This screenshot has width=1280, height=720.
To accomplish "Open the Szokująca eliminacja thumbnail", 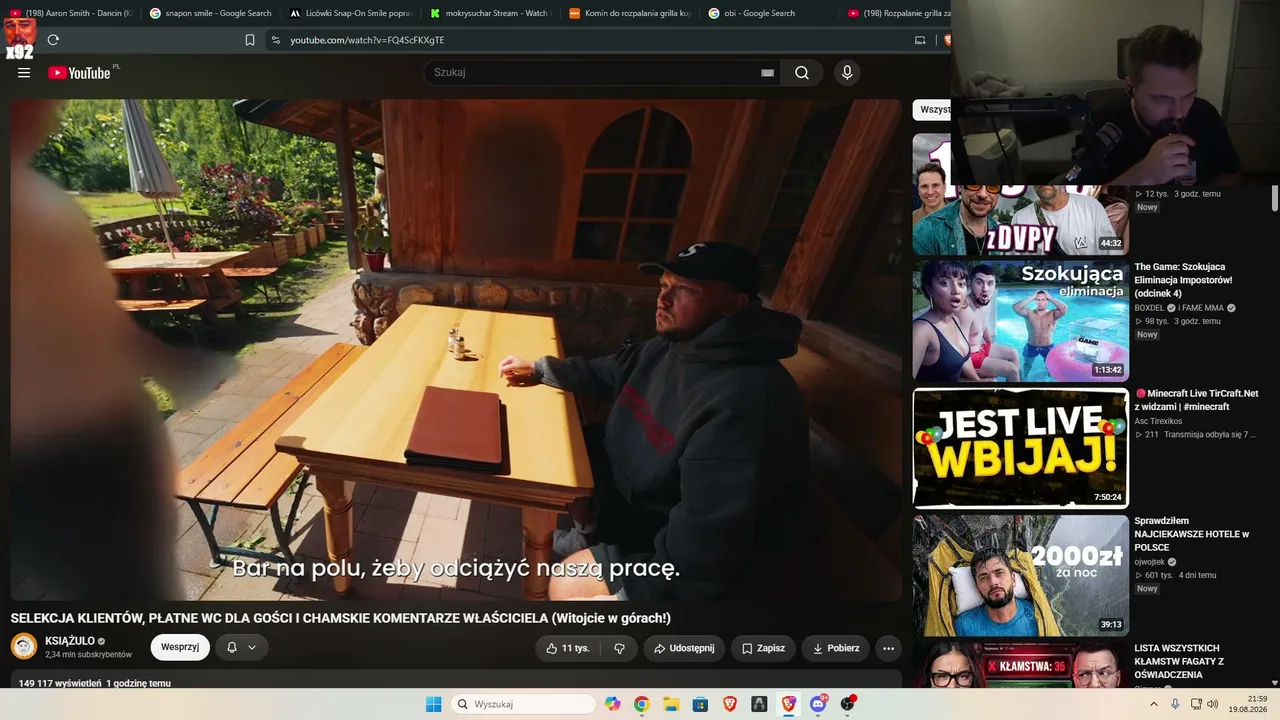I will [1021, 321].
